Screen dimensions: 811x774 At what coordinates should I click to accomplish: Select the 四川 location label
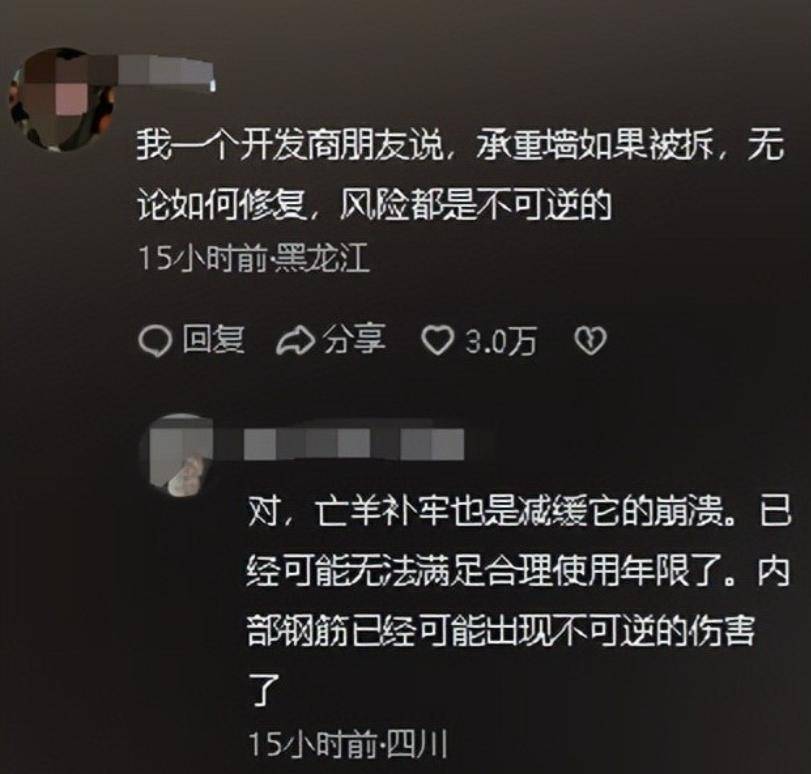tap(416, 744)
